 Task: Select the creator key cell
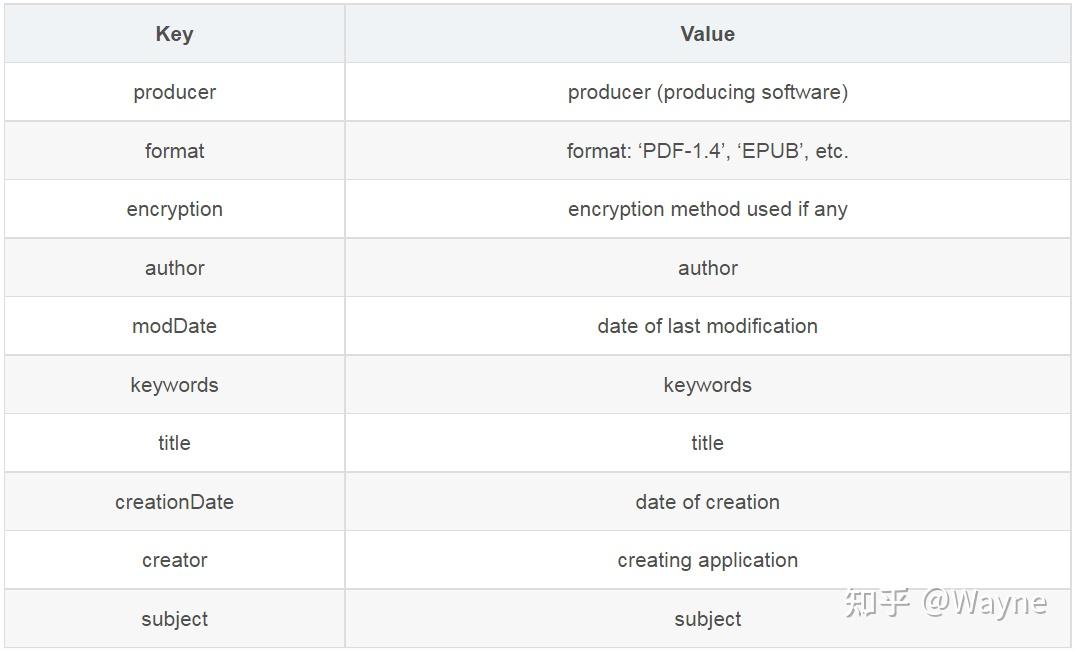coord(174,560)
